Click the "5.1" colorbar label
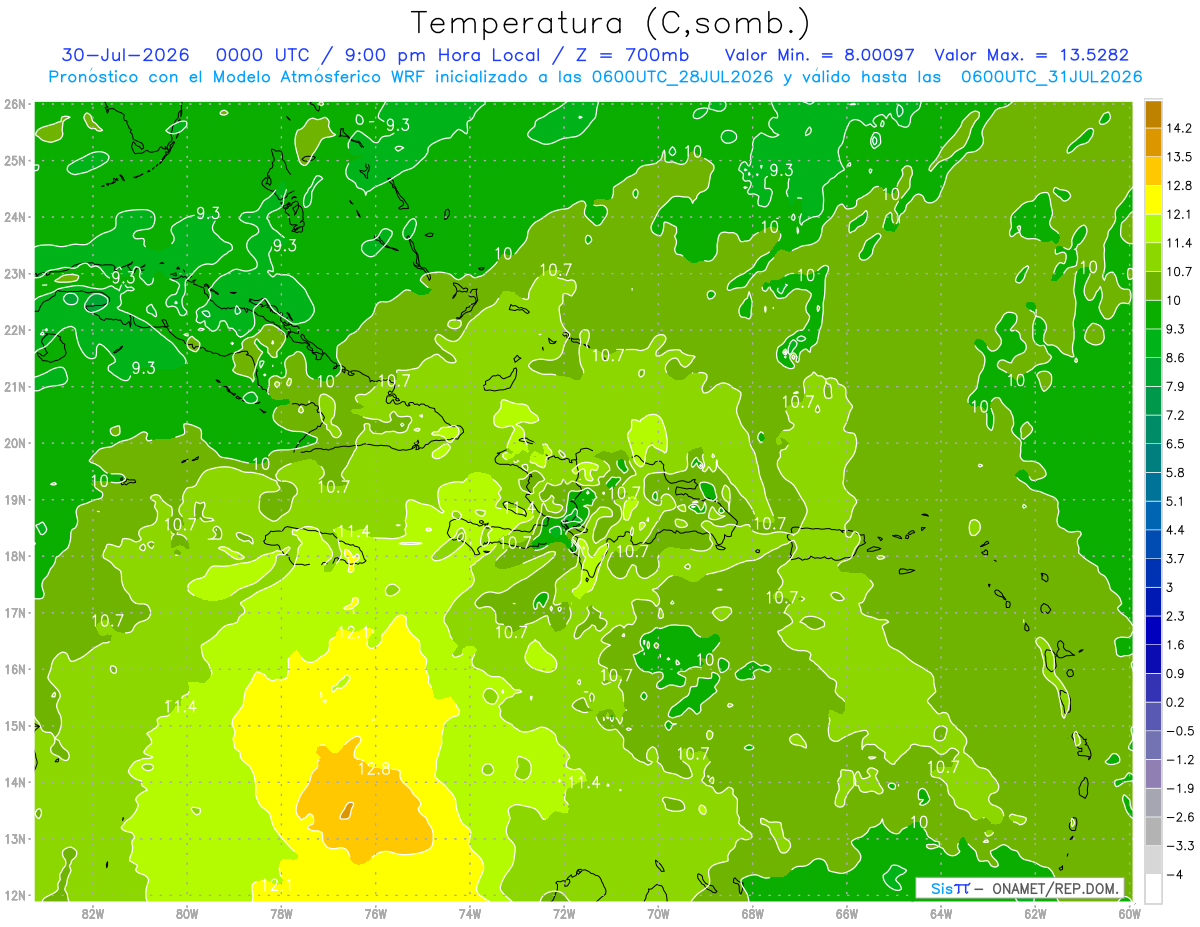Image resolution: width=1200 pixels, height=927 pixels. (x=1175, y=501)
